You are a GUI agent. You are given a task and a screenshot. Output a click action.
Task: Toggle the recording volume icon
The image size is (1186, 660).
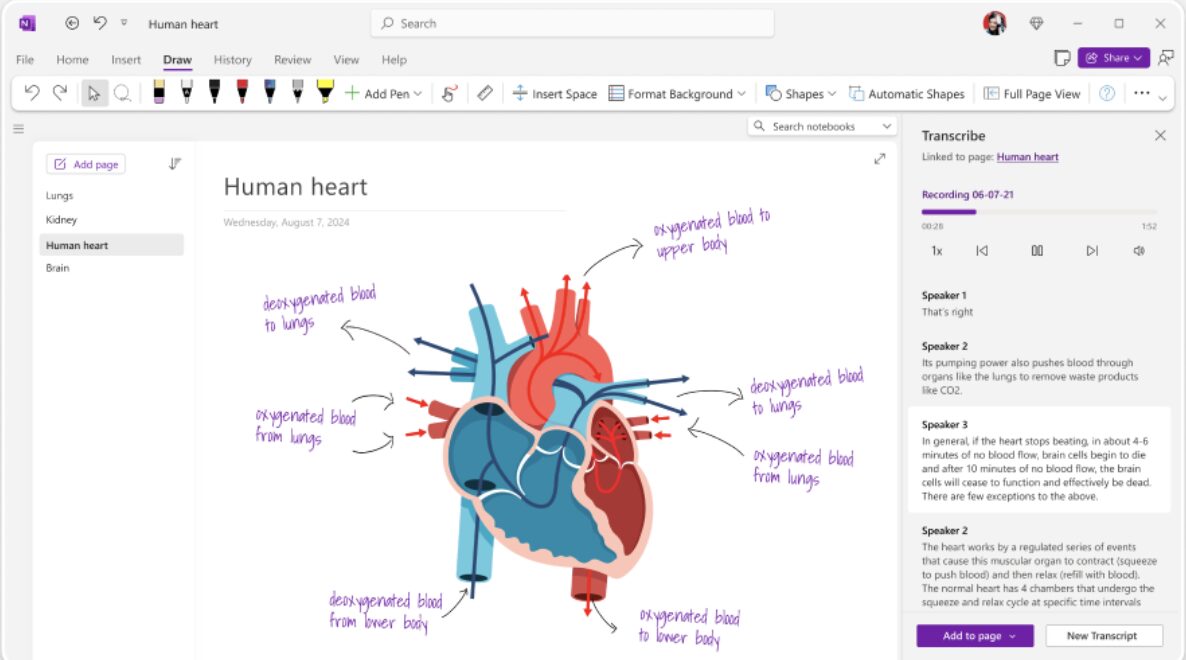click(x=1139, y=251)
